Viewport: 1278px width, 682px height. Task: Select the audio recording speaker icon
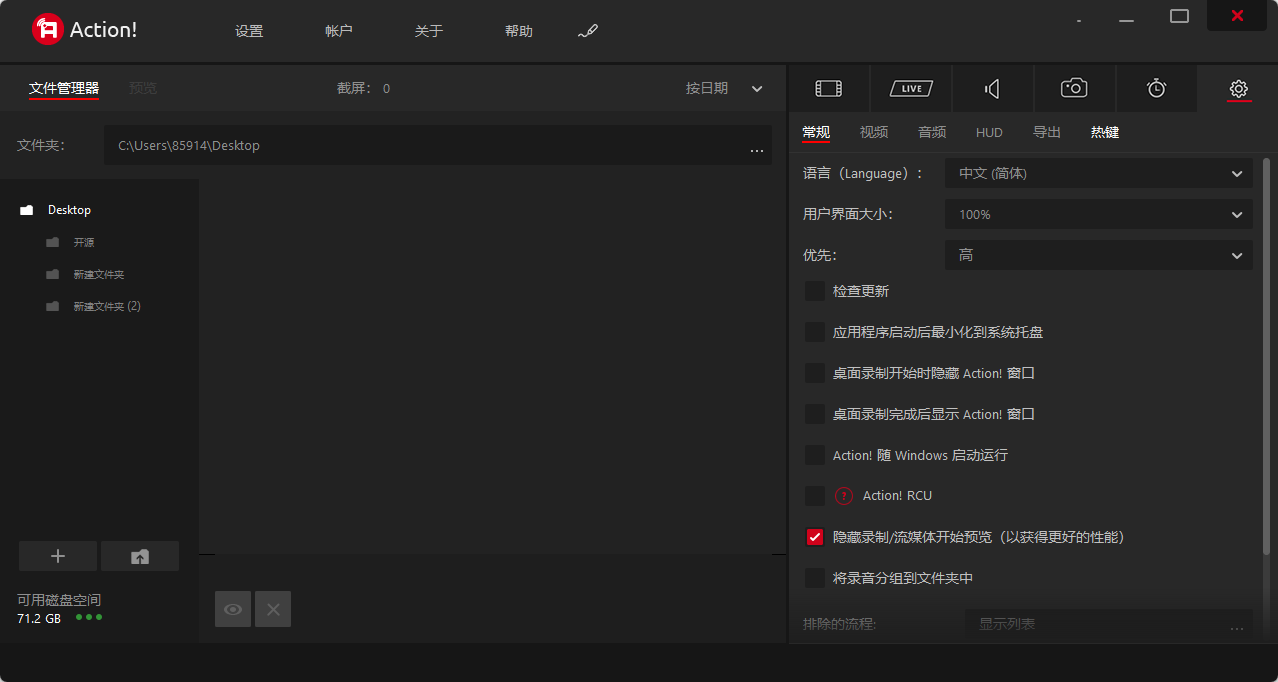click(991, 88)
